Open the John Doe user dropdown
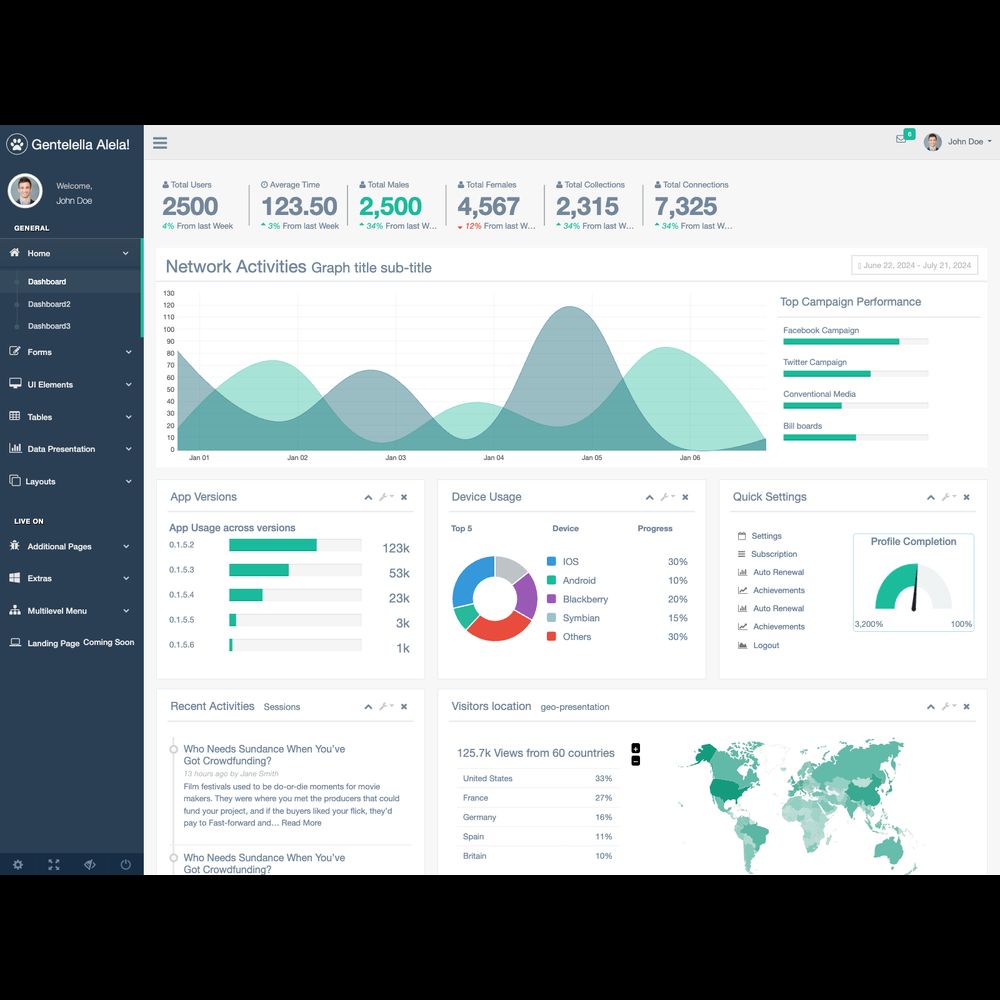This screenshot has width=1000, height=1000. tap(958, 142)
